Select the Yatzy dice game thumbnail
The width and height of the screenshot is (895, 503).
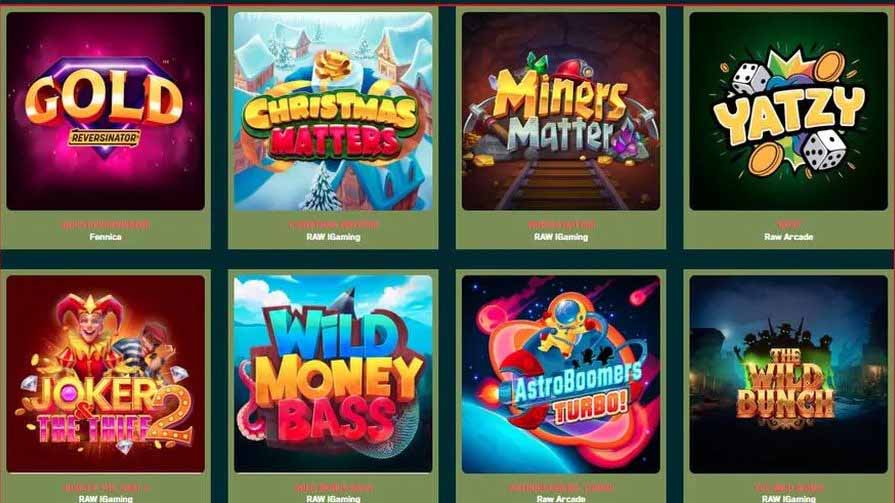[x=789, y=111]
